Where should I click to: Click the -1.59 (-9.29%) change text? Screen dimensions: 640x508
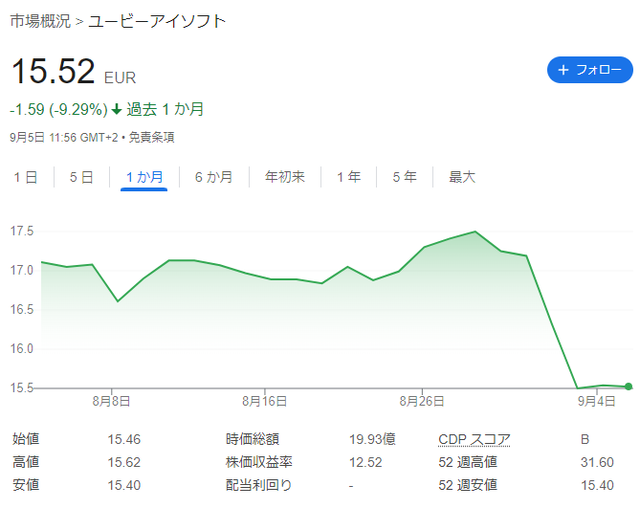pyautogui.click(x=59, y=109)
